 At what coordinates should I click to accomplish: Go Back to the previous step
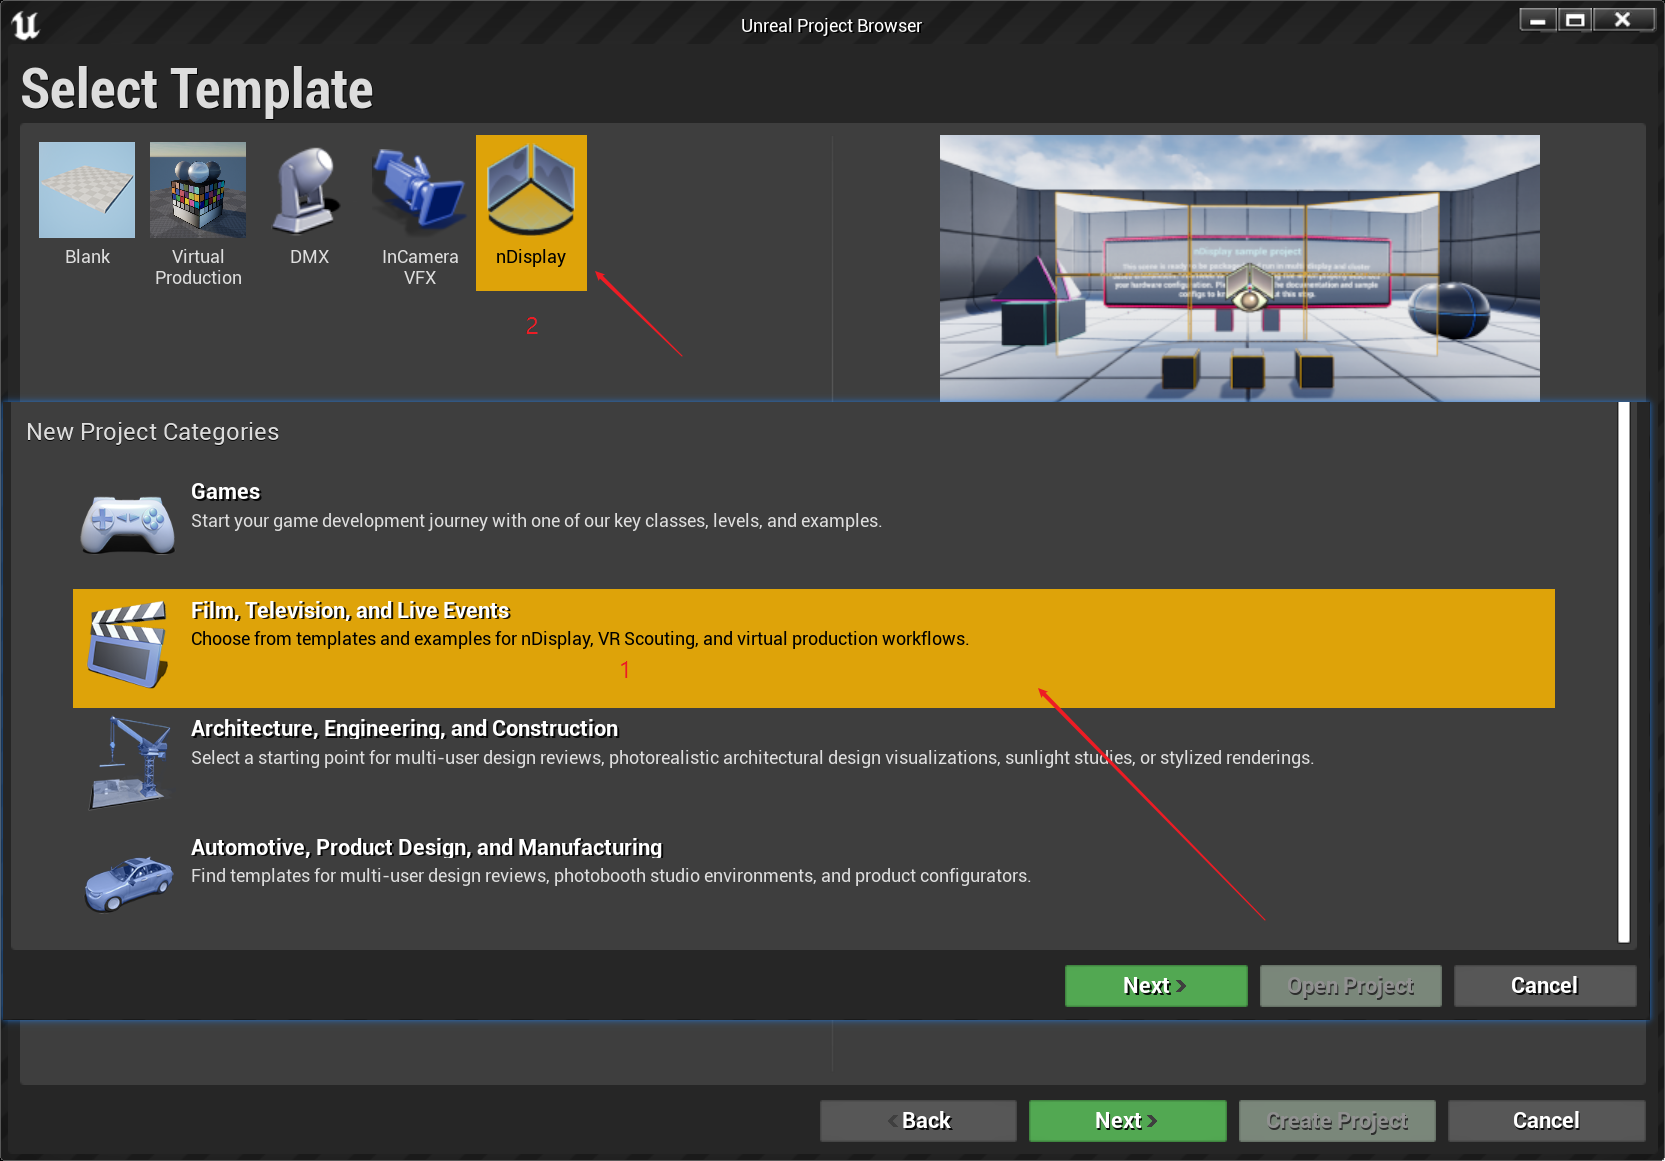point(918,1121)
